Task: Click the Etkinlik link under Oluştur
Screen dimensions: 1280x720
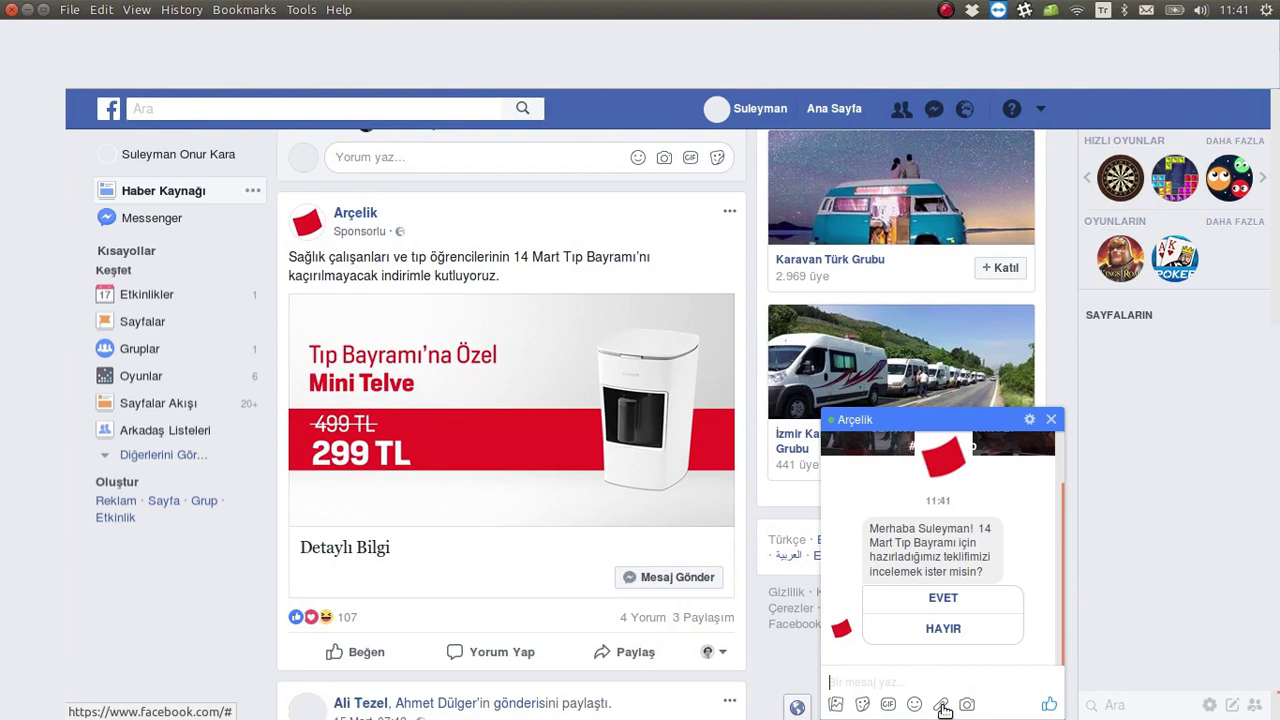Action: click(x=115, y=518)
